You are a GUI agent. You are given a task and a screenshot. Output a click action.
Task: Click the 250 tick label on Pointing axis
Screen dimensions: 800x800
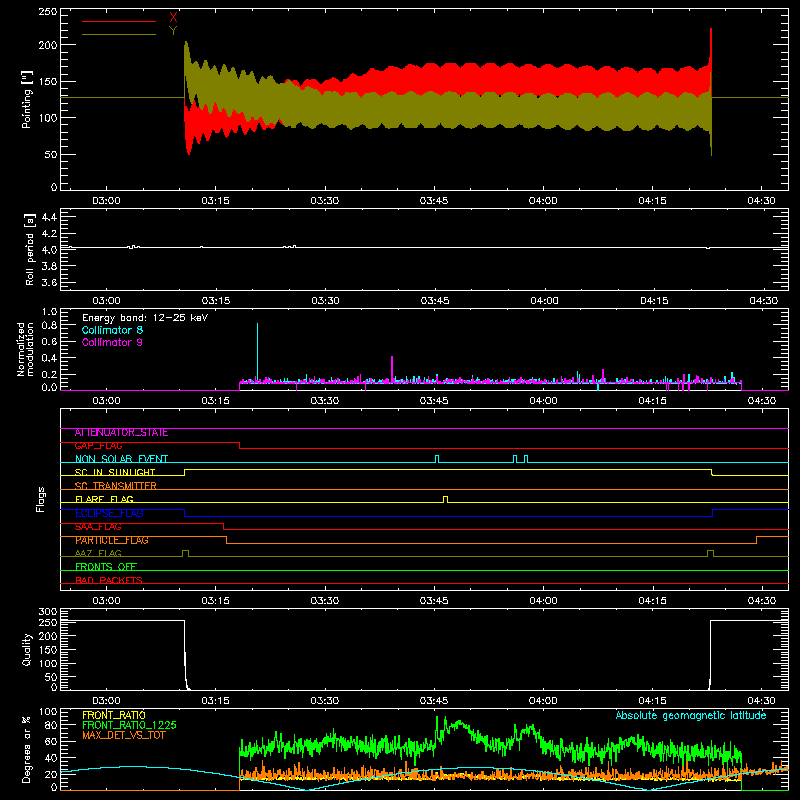pyautogui.click(x=48, y=12)
